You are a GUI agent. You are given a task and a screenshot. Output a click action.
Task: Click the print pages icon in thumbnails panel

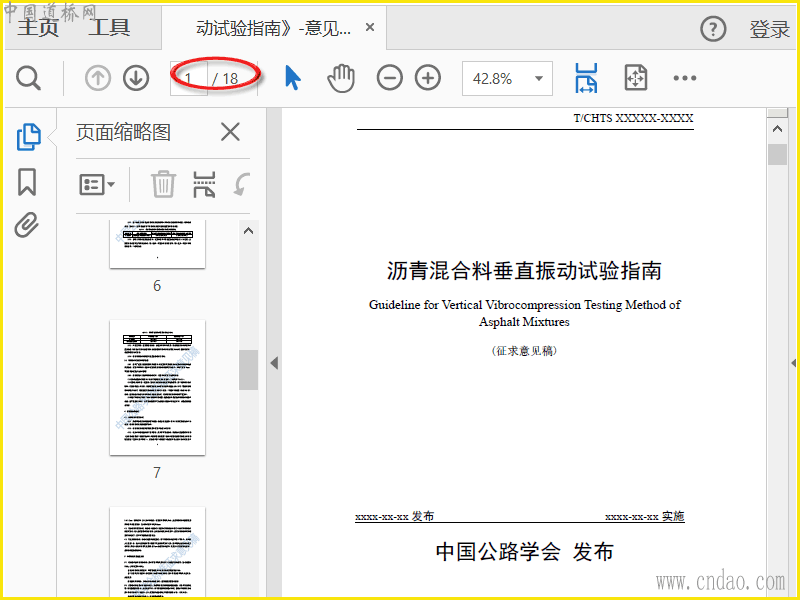[x=204, y=184]
